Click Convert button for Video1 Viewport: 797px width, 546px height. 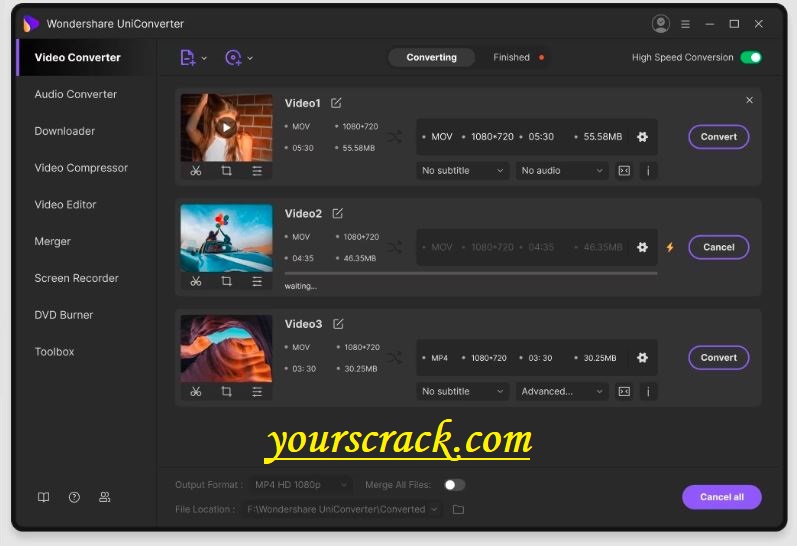(x=719, y=137)
